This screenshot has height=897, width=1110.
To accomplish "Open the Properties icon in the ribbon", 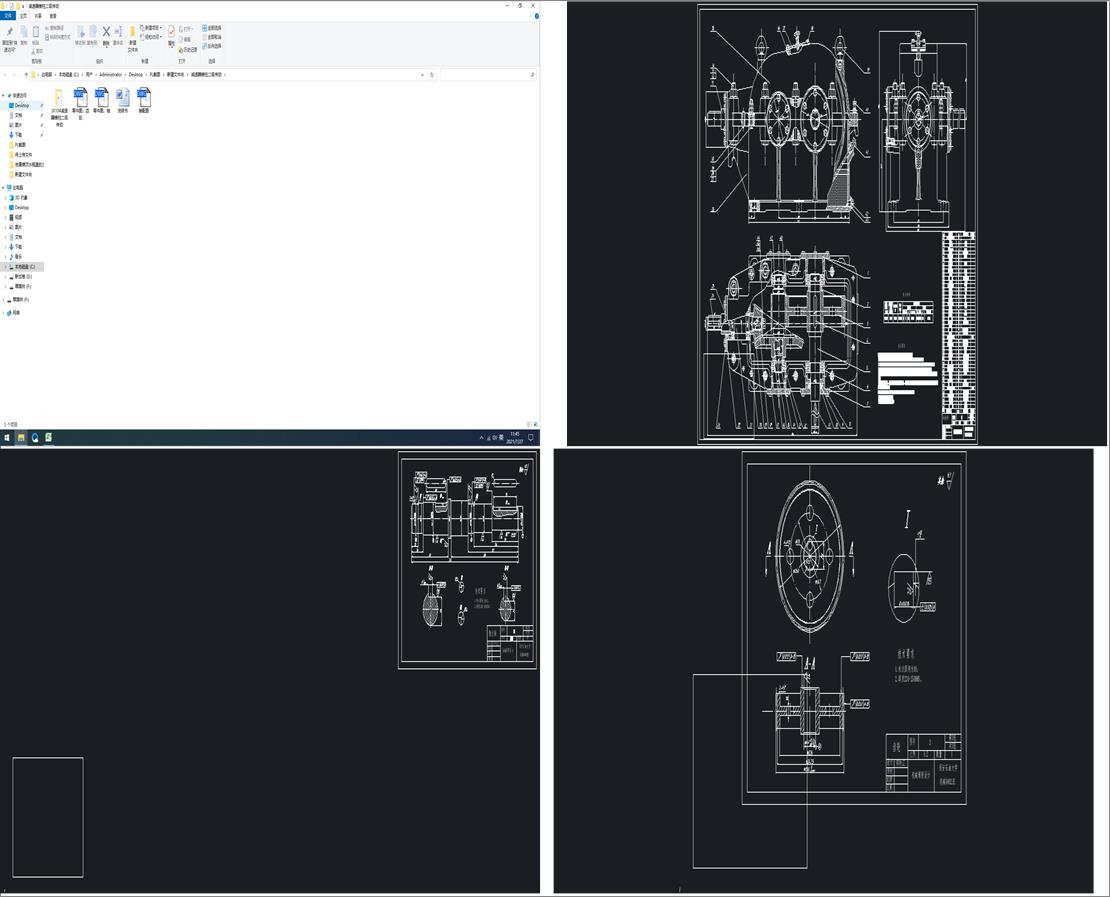I will click(x=171, y=33).
